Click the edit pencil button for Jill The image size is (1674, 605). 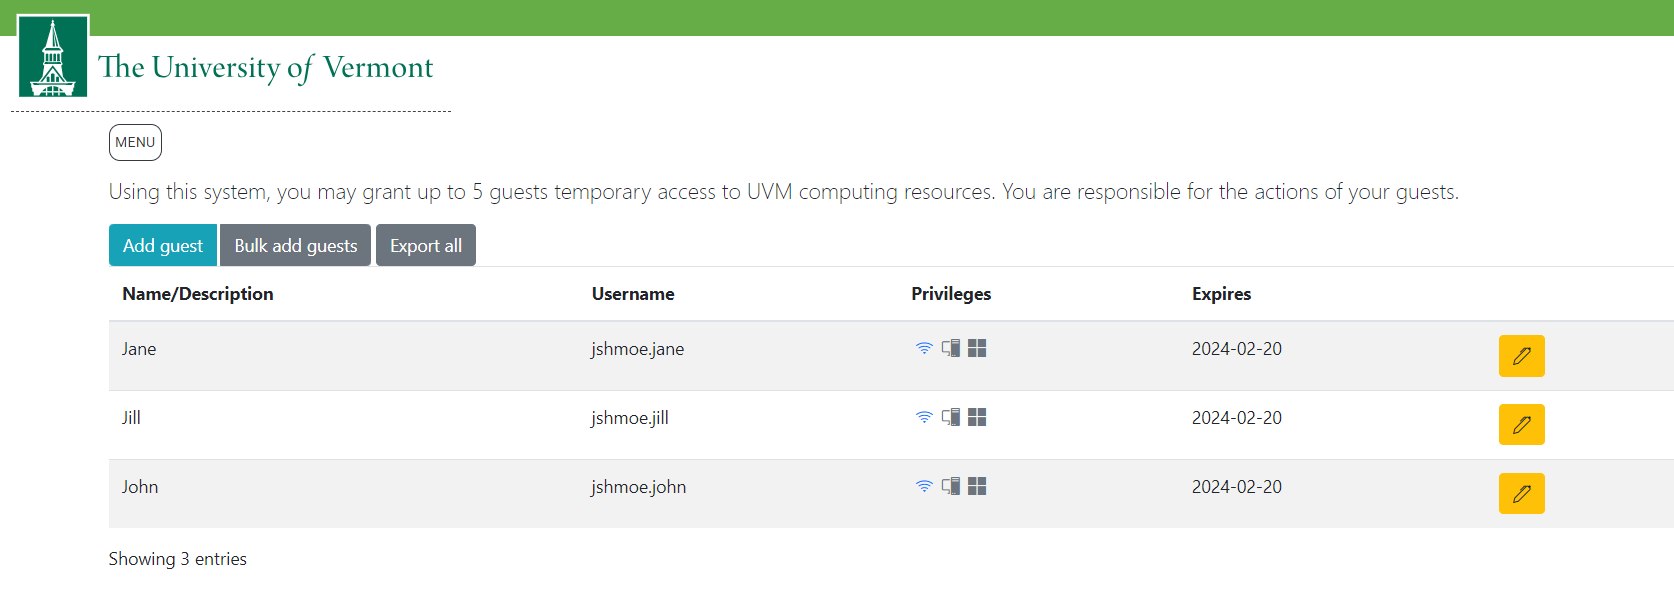point(1521,424)
